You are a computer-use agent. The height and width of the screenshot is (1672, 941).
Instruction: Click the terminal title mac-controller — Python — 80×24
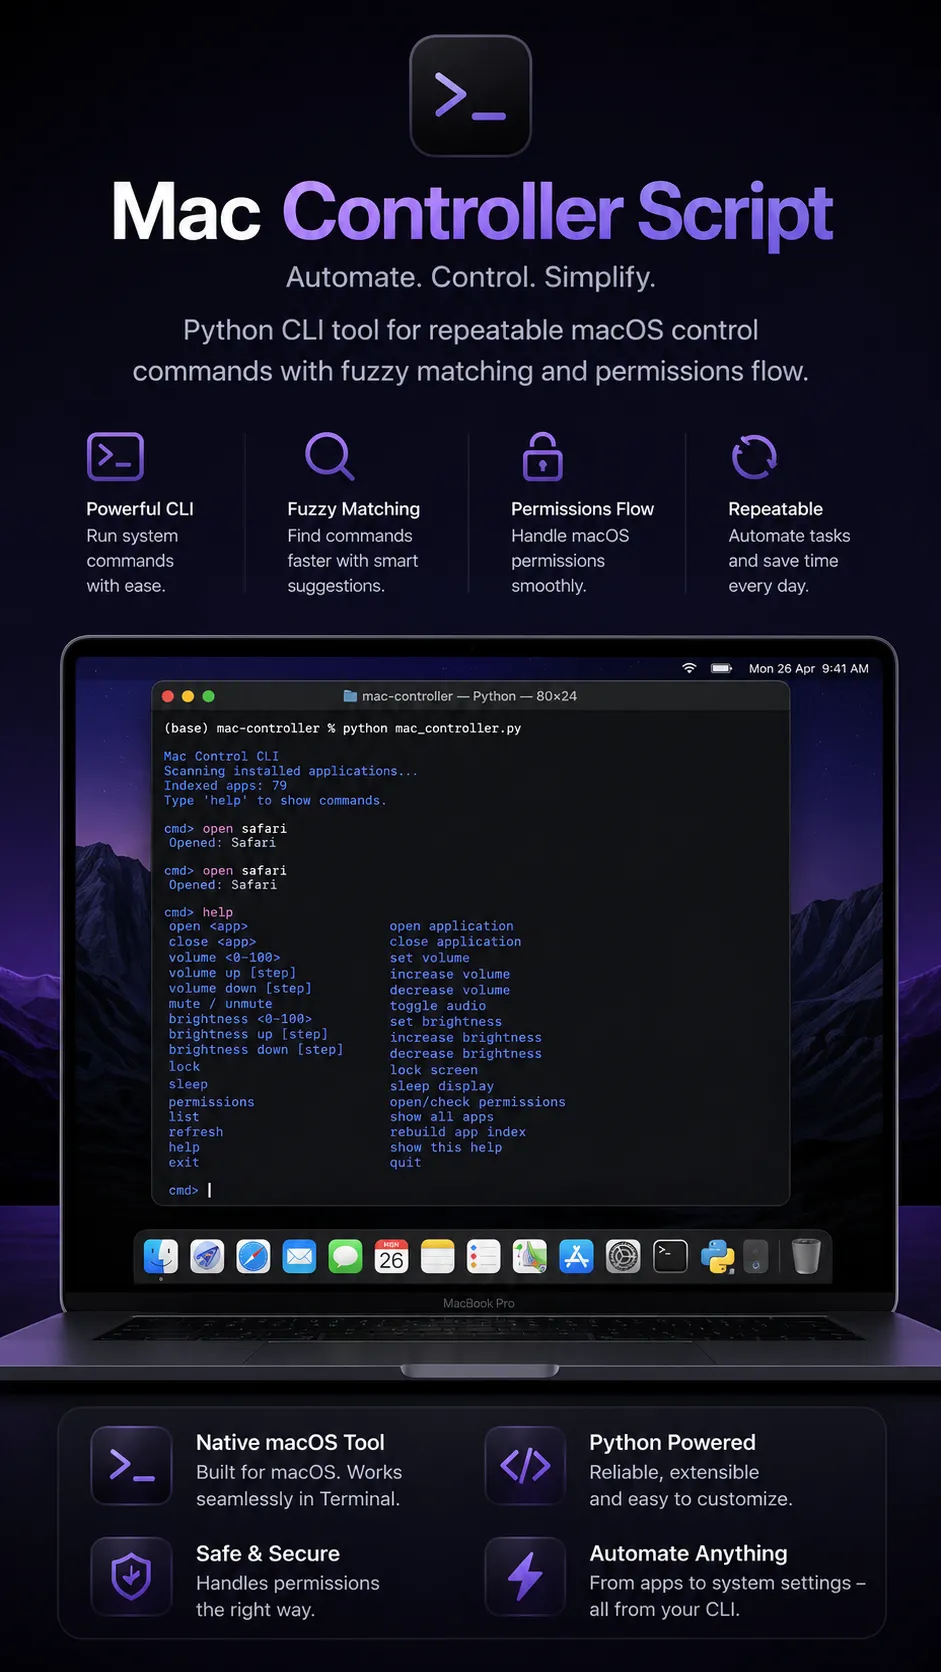[469, 696]
